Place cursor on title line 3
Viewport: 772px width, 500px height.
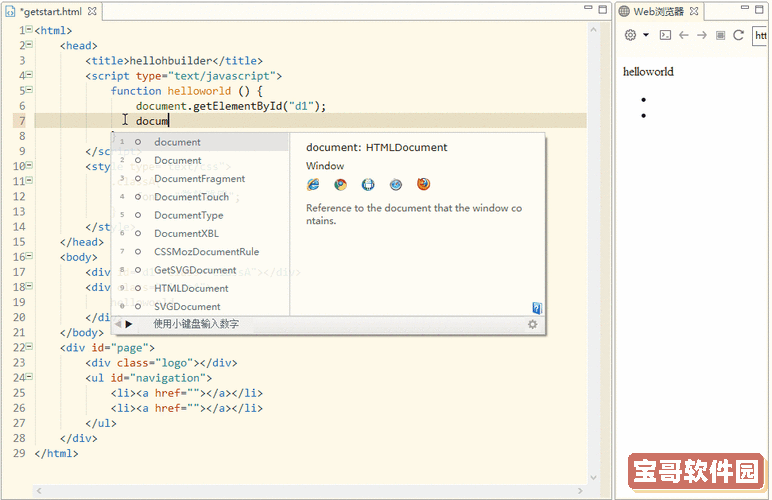click(x=174, y=61)
